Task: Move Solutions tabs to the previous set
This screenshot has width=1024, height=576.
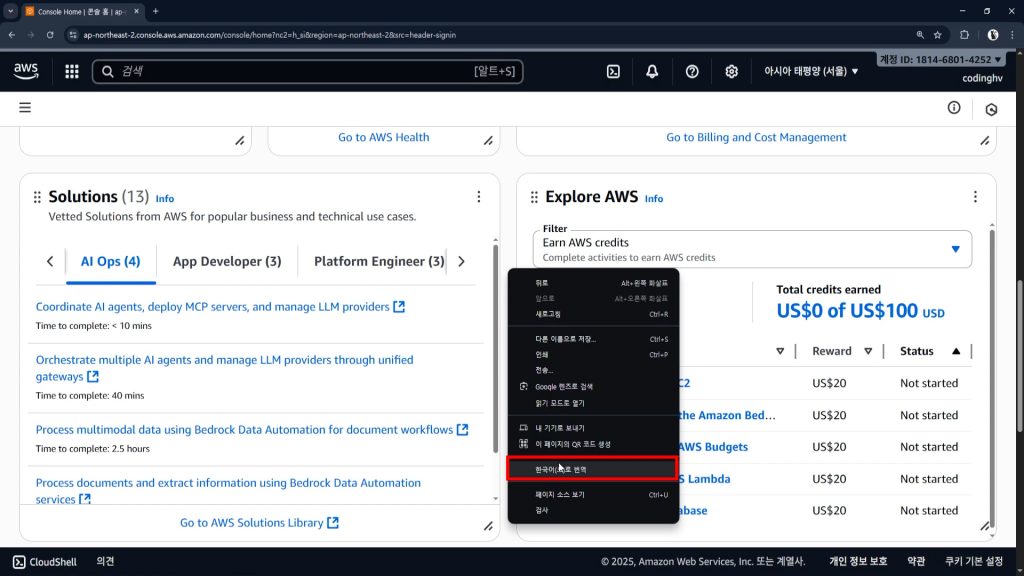Action: 50,261
